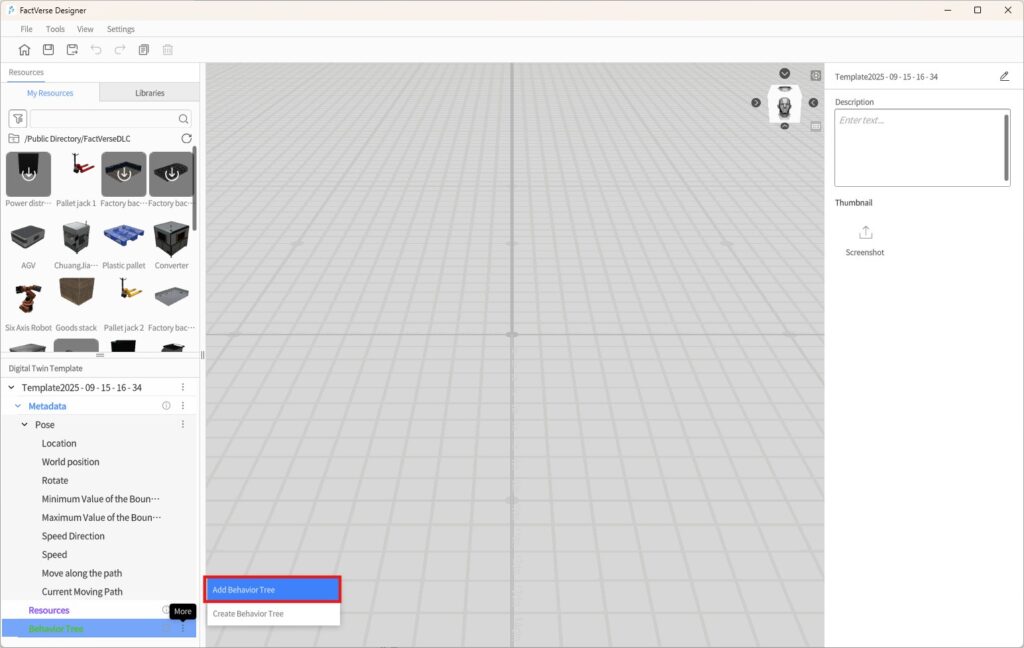Collapse the Pose tree node
The height and width of the screenshot is (648, 1024).
tap(25, 424)
